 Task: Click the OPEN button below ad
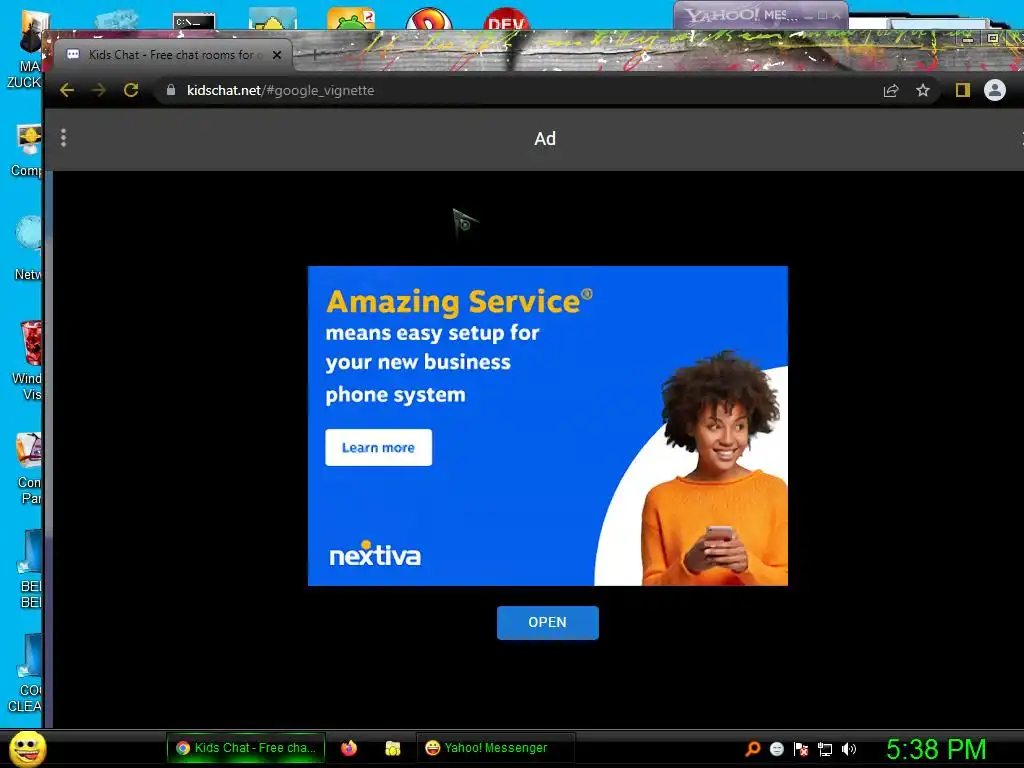(547, 622)
